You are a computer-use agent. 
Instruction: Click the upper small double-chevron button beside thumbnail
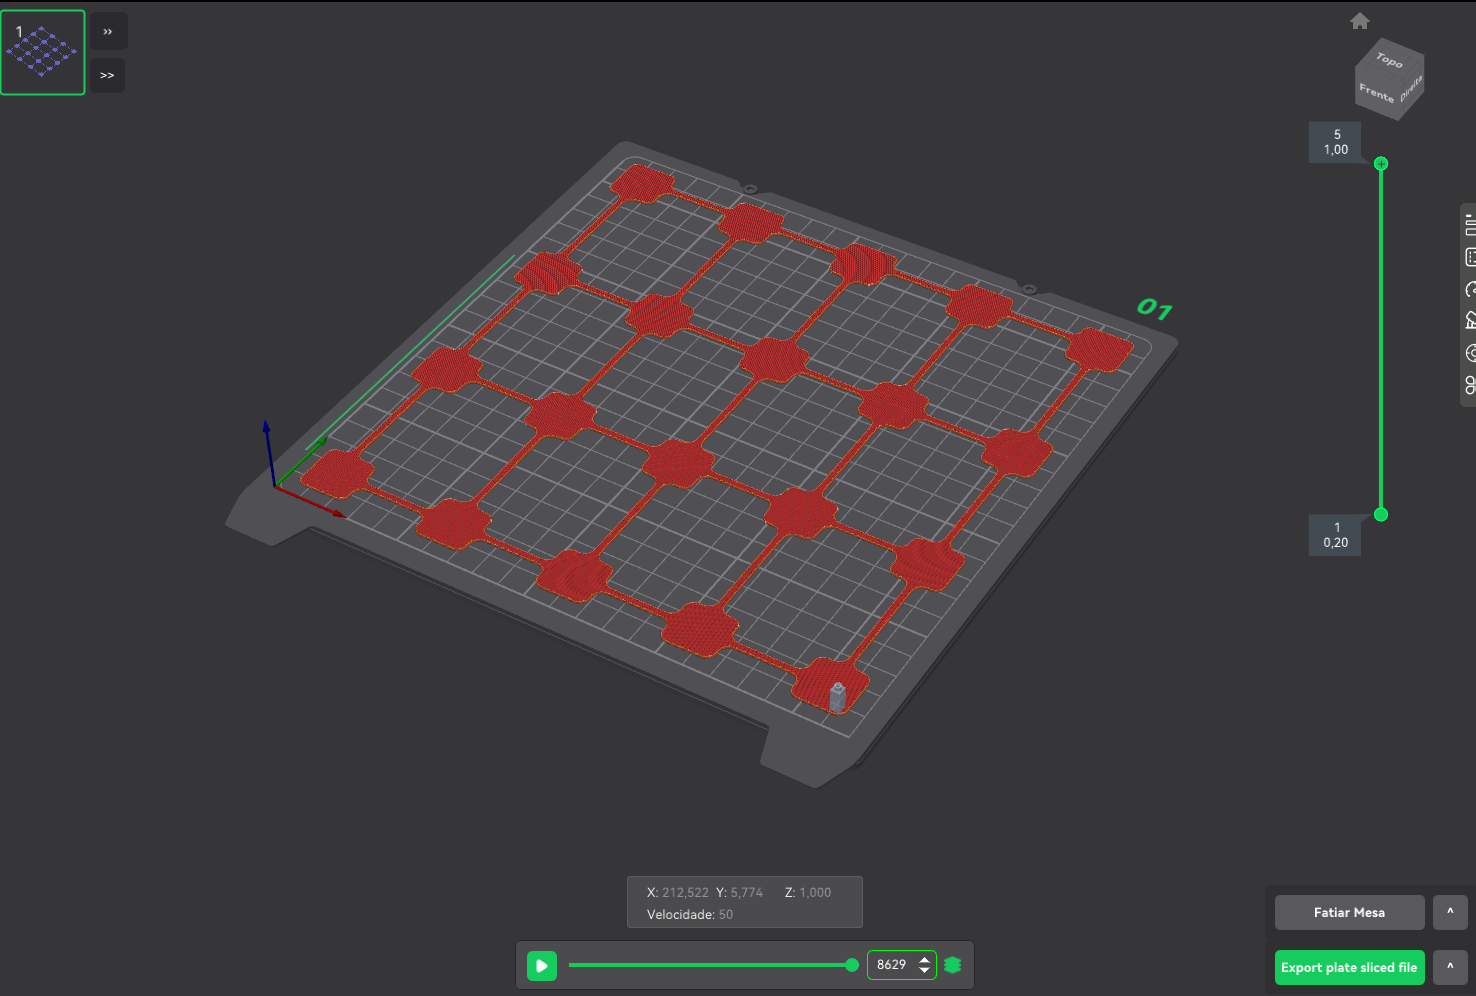[108, 32]
